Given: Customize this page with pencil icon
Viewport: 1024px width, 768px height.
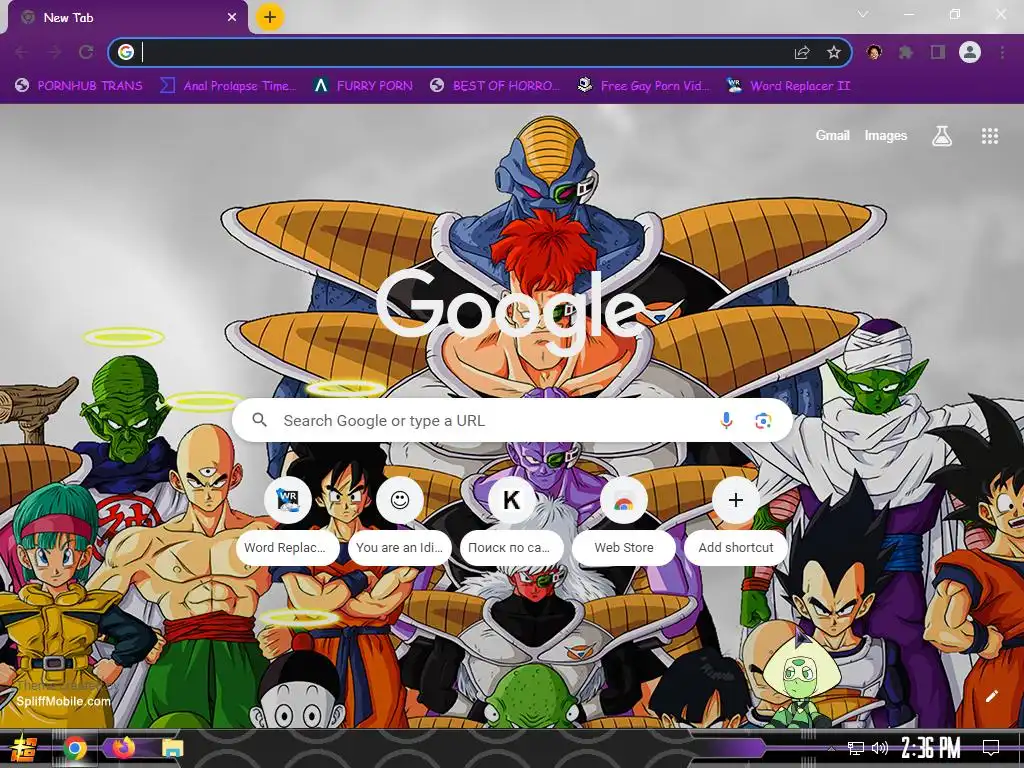Looking at the screenshot, I should point(991,696).
